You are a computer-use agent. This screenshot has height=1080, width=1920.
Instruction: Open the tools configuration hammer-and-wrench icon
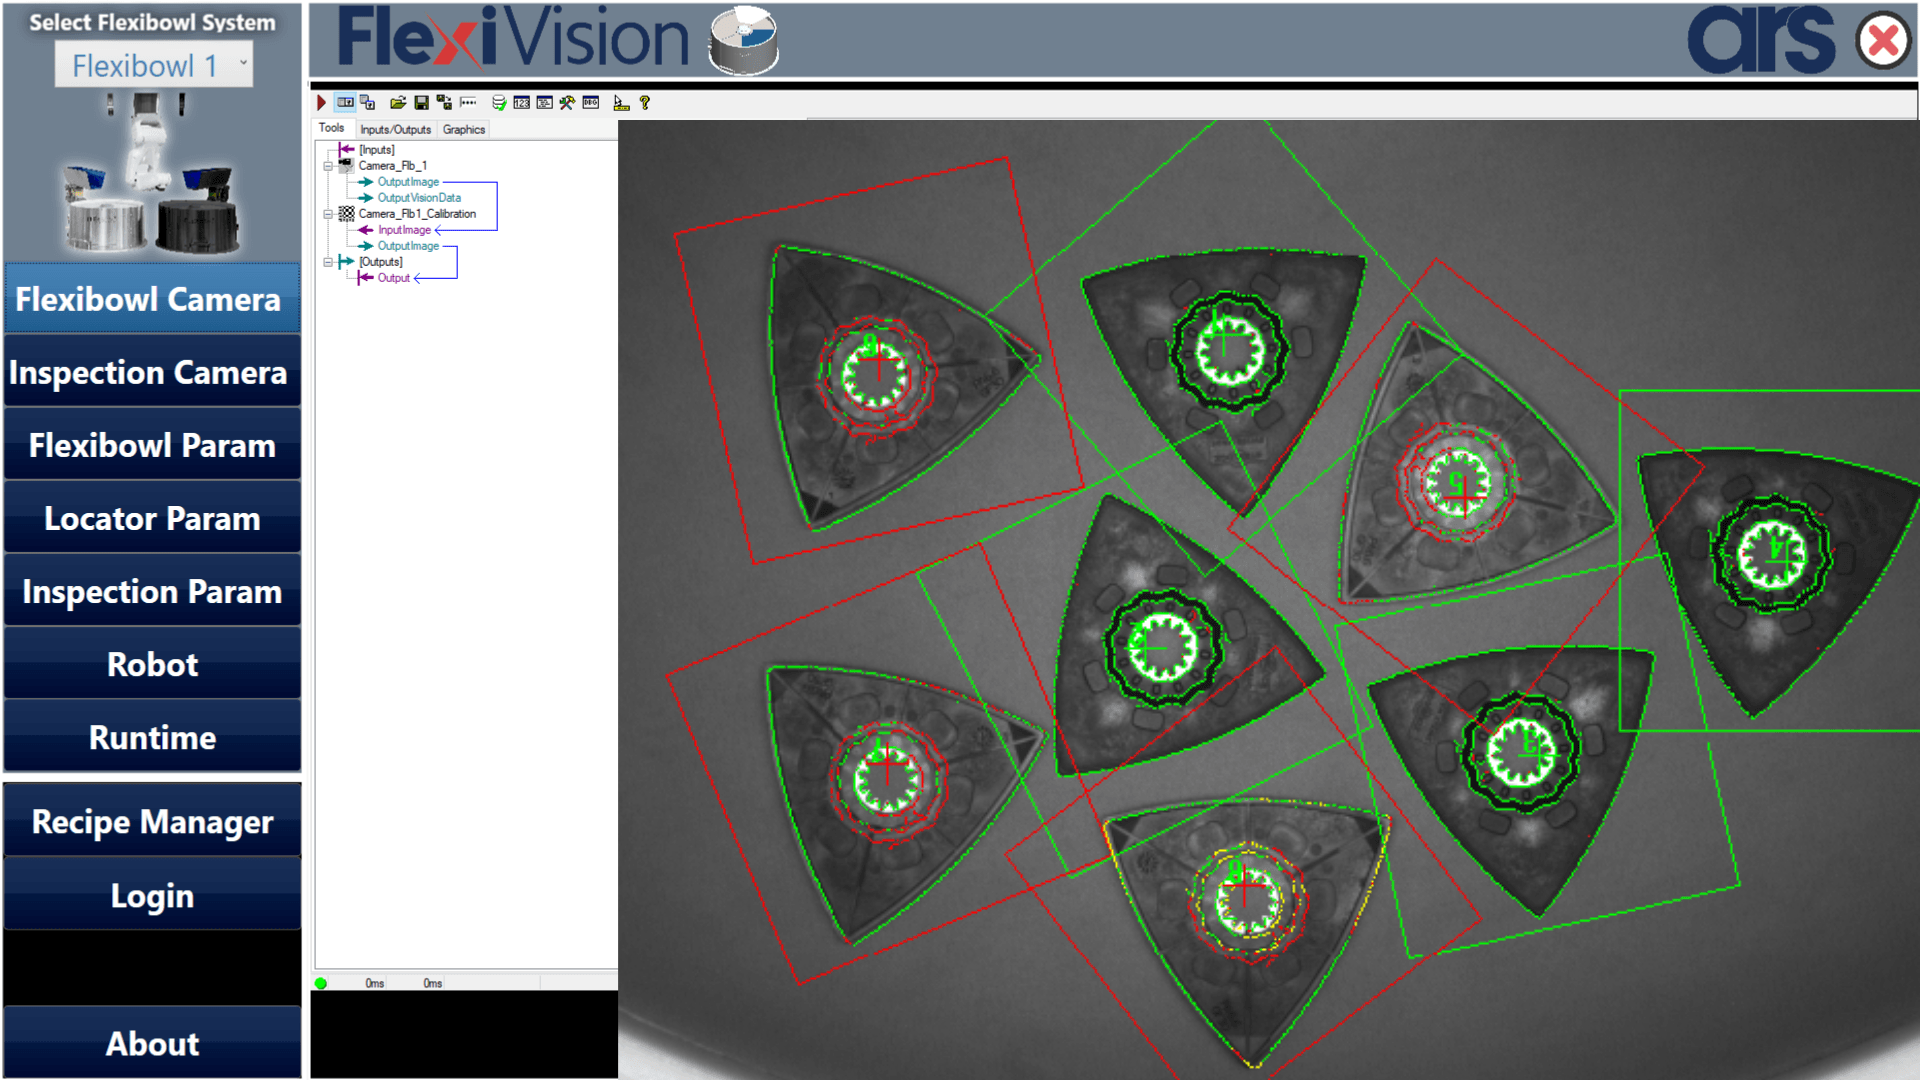567,102
